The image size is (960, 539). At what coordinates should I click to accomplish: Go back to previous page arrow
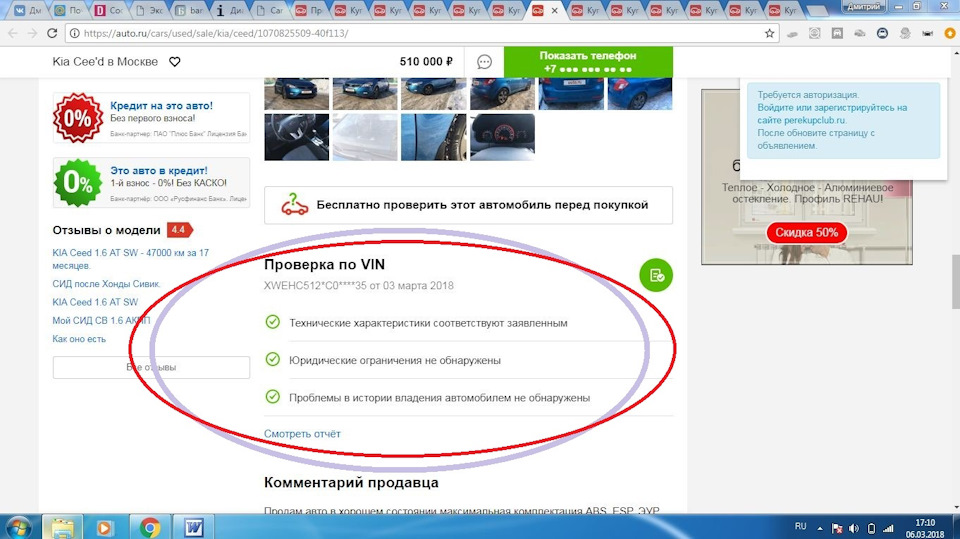(x=13, y=33)
